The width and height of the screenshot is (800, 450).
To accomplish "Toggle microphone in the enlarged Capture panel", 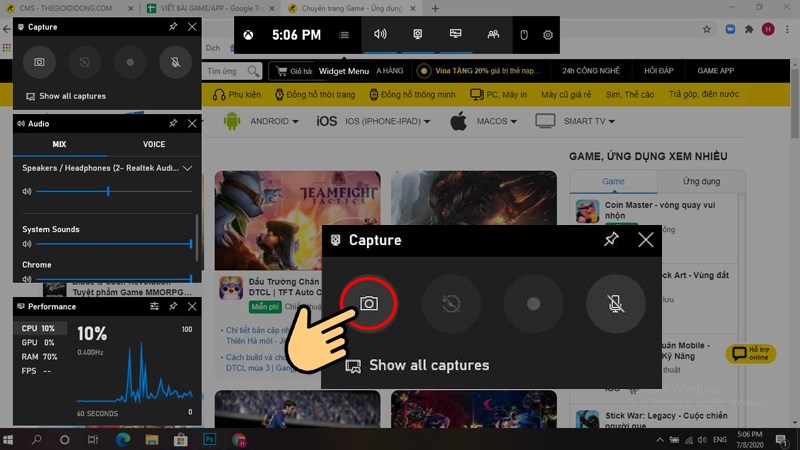I will point(616,303).
